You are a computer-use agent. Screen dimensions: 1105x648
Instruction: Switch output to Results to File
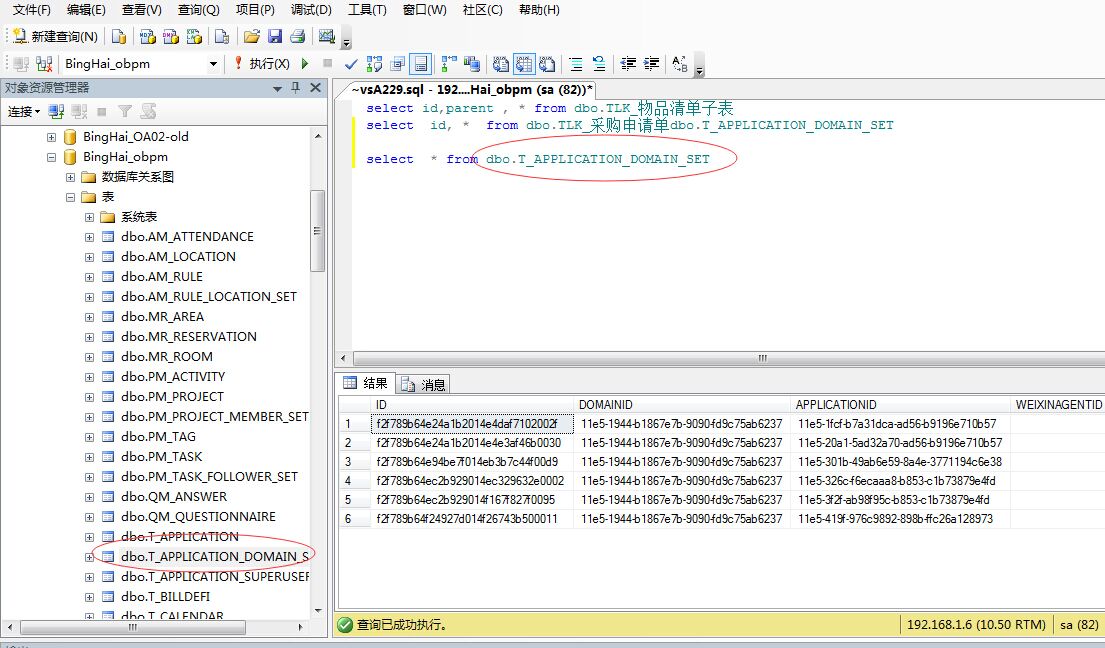pyautogui.click(x=547, y=64)
